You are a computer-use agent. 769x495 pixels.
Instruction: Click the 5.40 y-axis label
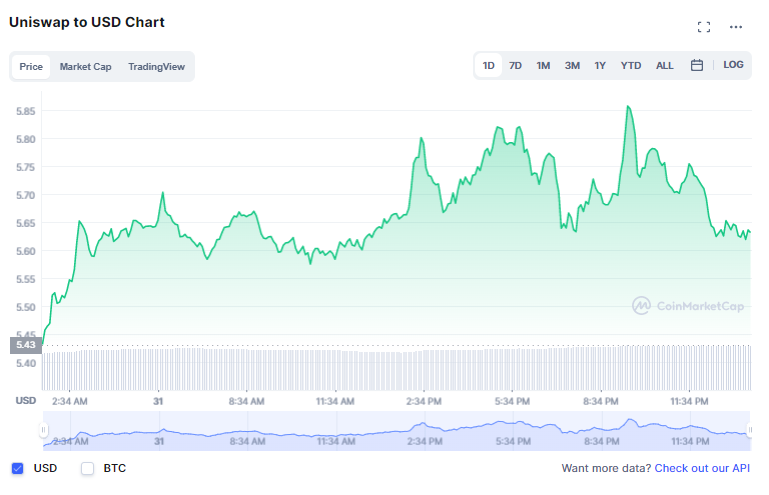click(x=26, y=364)
